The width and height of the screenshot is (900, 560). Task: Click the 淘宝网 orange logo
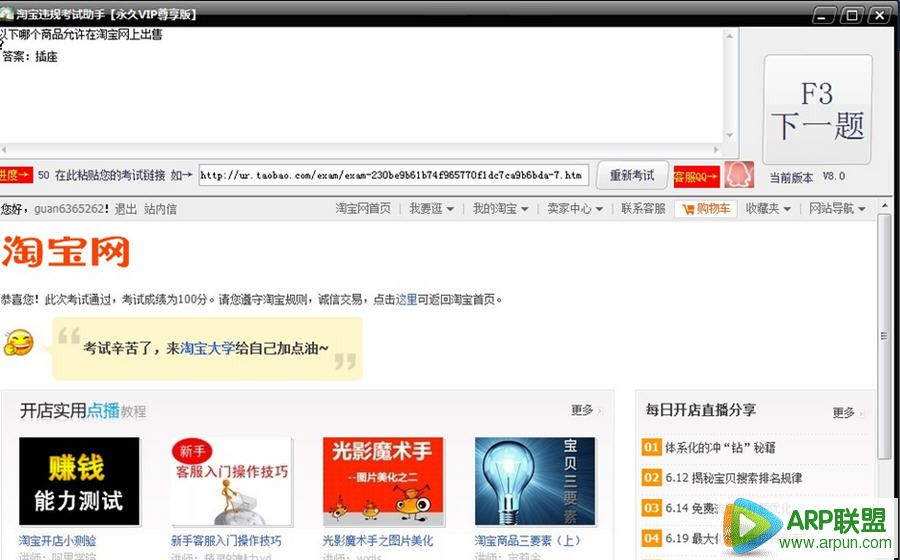click(65, 251)
